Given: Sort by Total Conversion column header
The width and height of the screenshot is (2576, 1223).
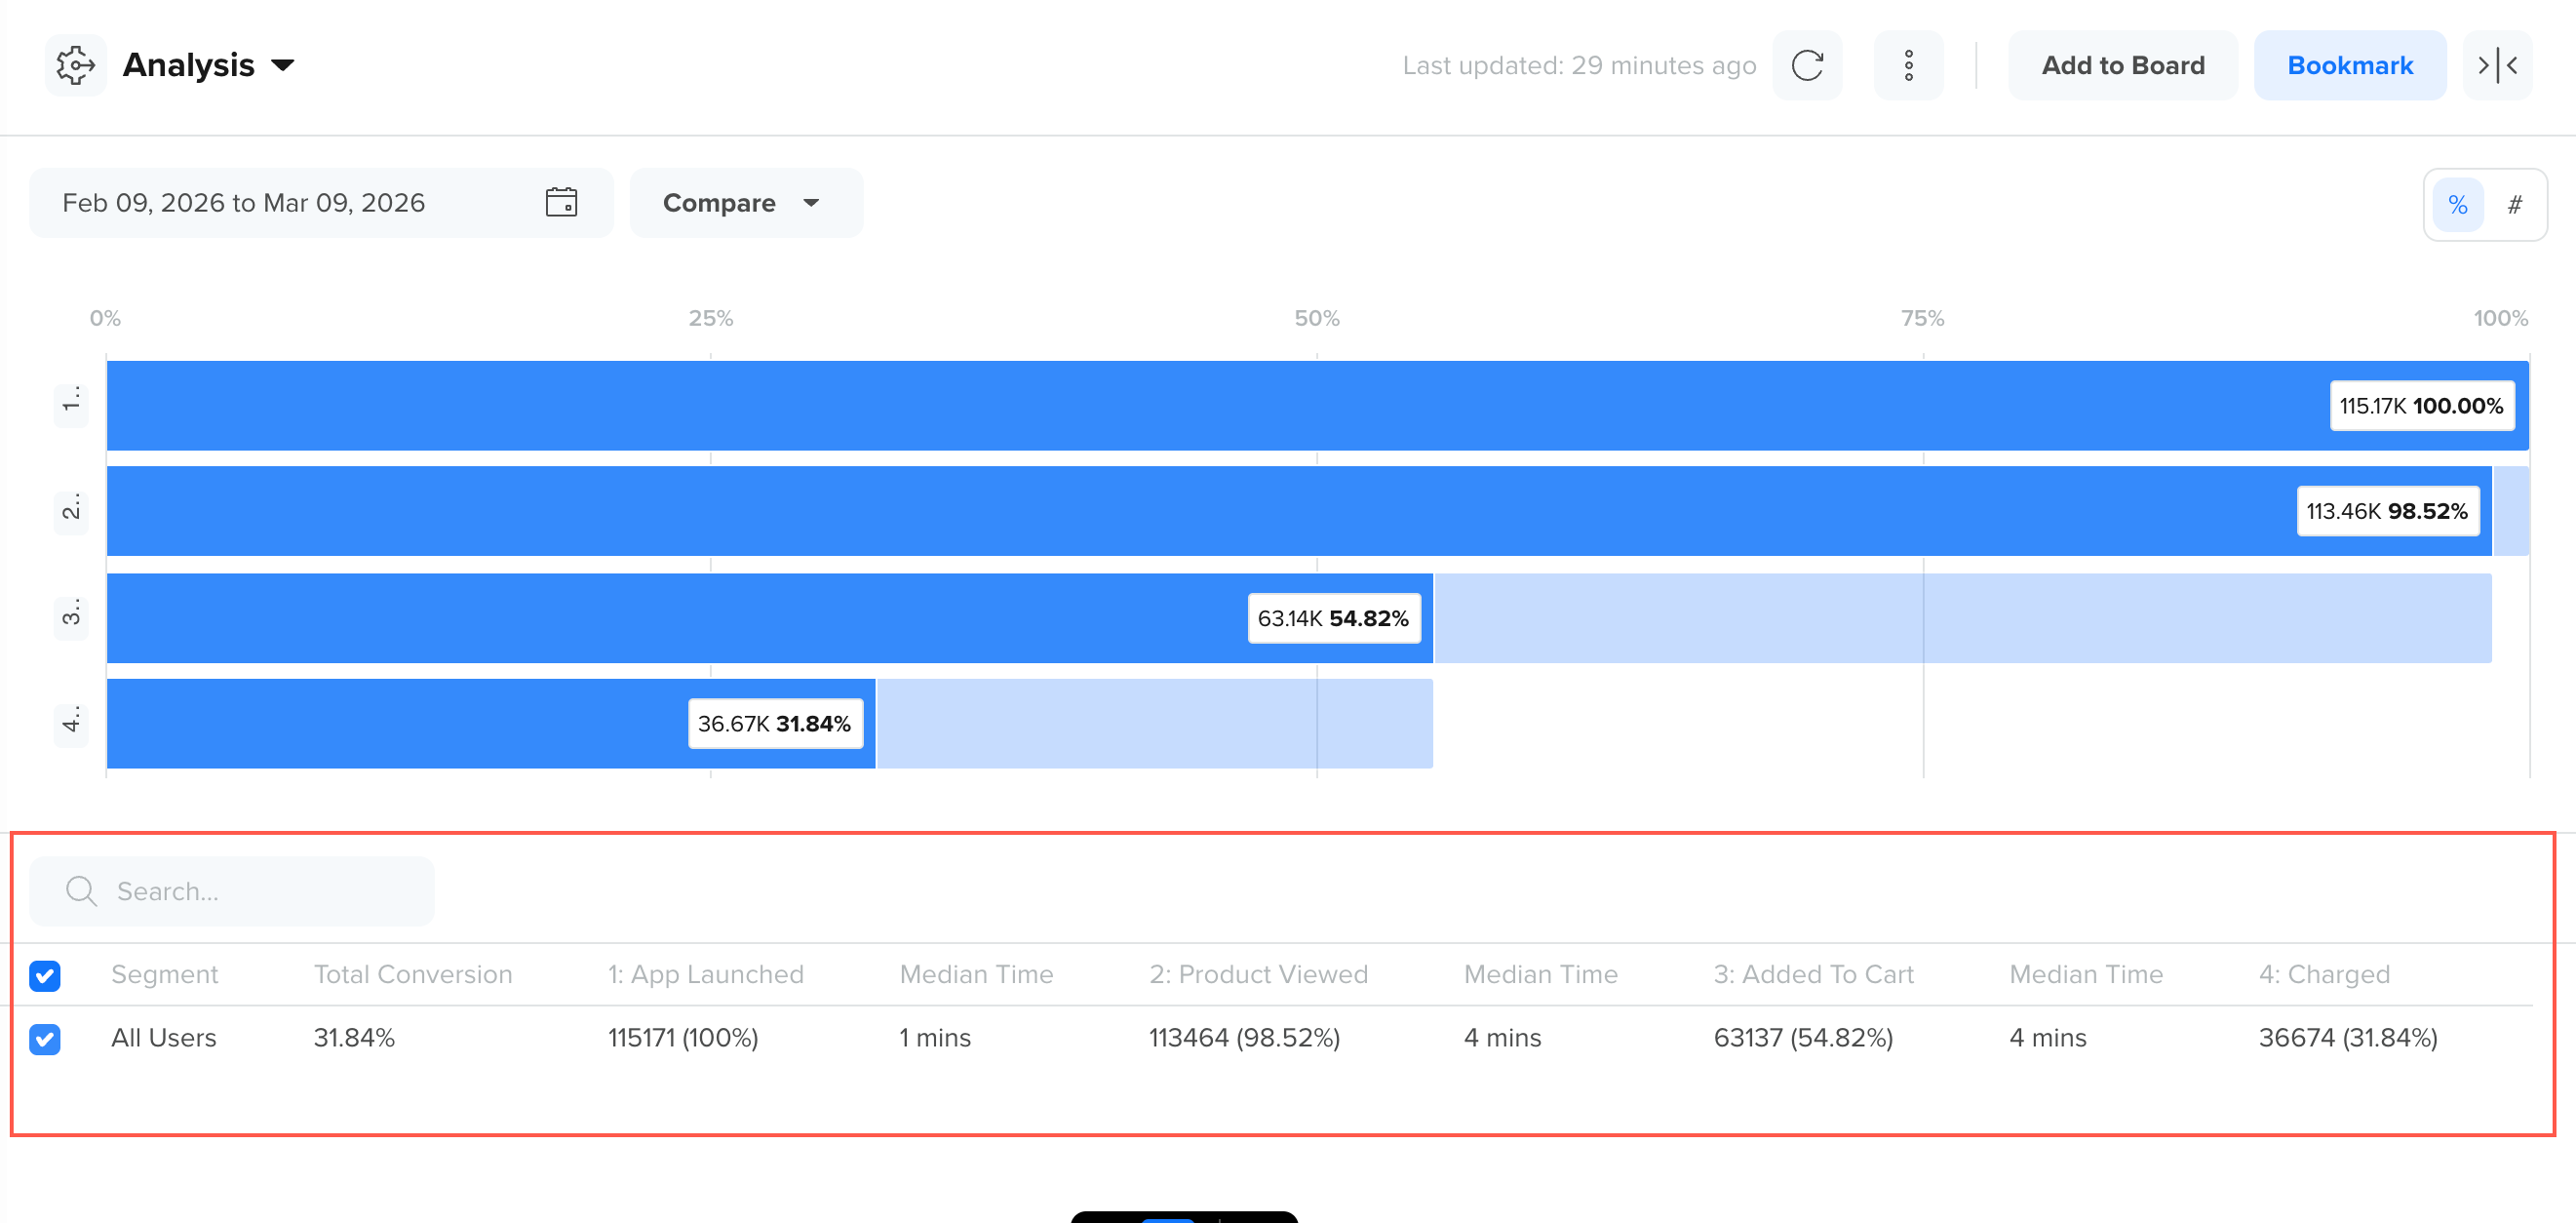Looking at the screenshot, I should click(412, 975).
